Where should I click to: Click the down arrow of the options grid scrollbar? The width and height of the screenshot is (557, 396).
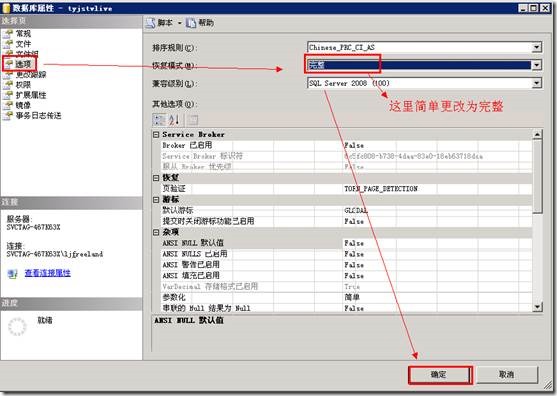pos(537,307)
